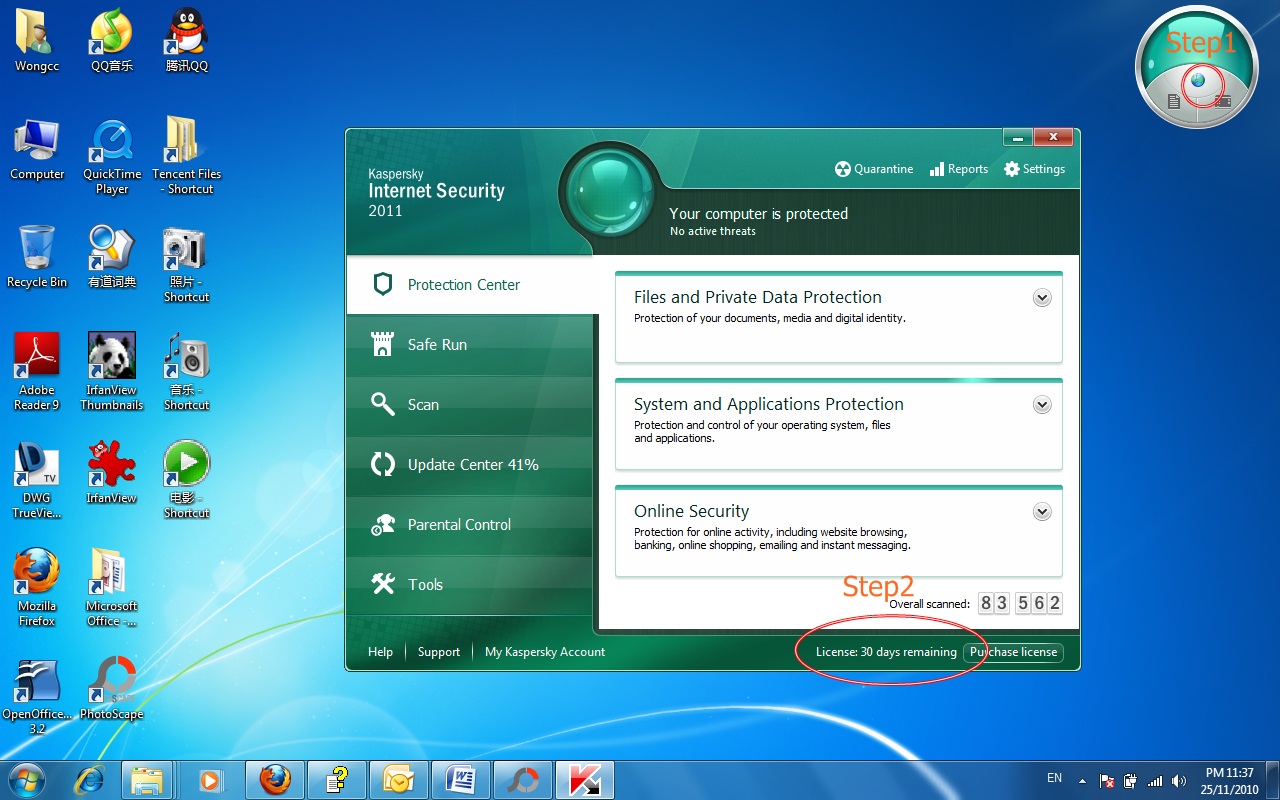Select the Recycle Bin desktop icon
Screen dimensions: 1280x800
point(37,256)
